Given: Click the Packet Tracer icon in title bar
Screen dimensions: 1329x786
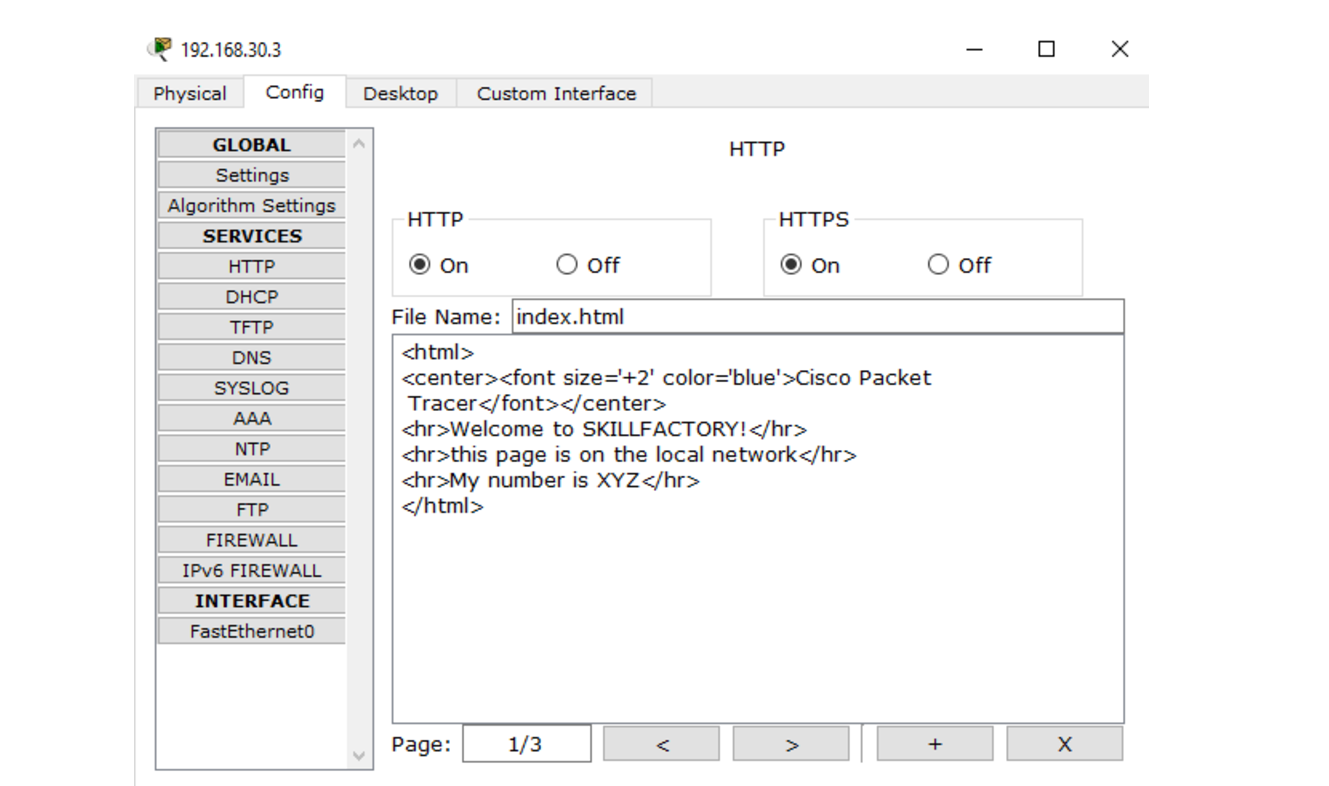Looking at the screenshot, I should pyautogui.click(x=160, y=49).
